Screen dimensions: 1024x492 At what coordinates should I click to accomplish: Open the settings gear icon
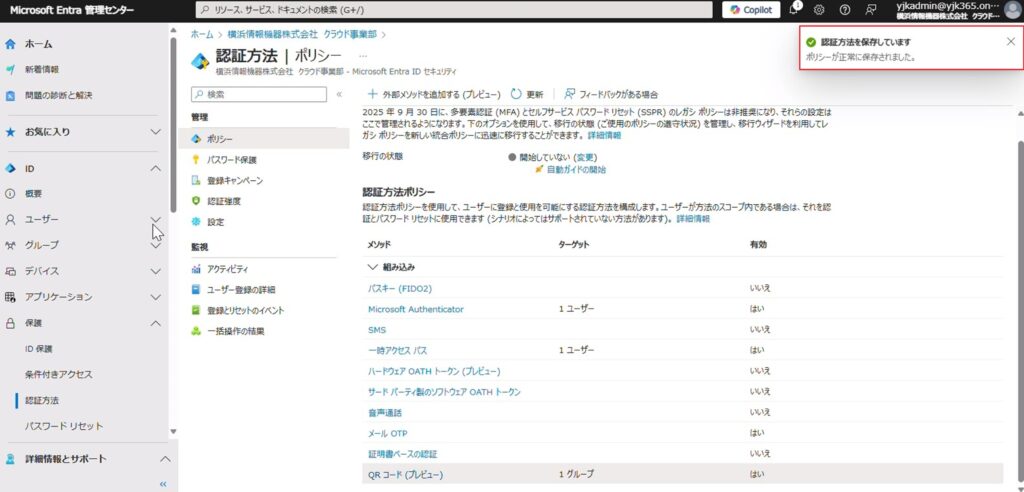pos(819,10)
